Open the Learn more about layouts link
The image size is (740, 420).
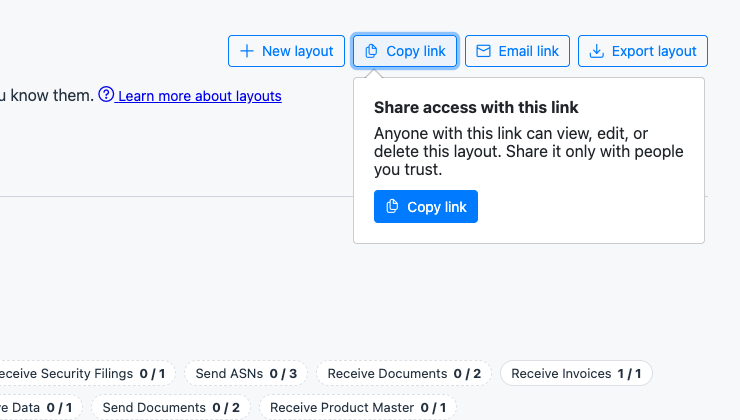pyautogui.click(x=200, y=96)
